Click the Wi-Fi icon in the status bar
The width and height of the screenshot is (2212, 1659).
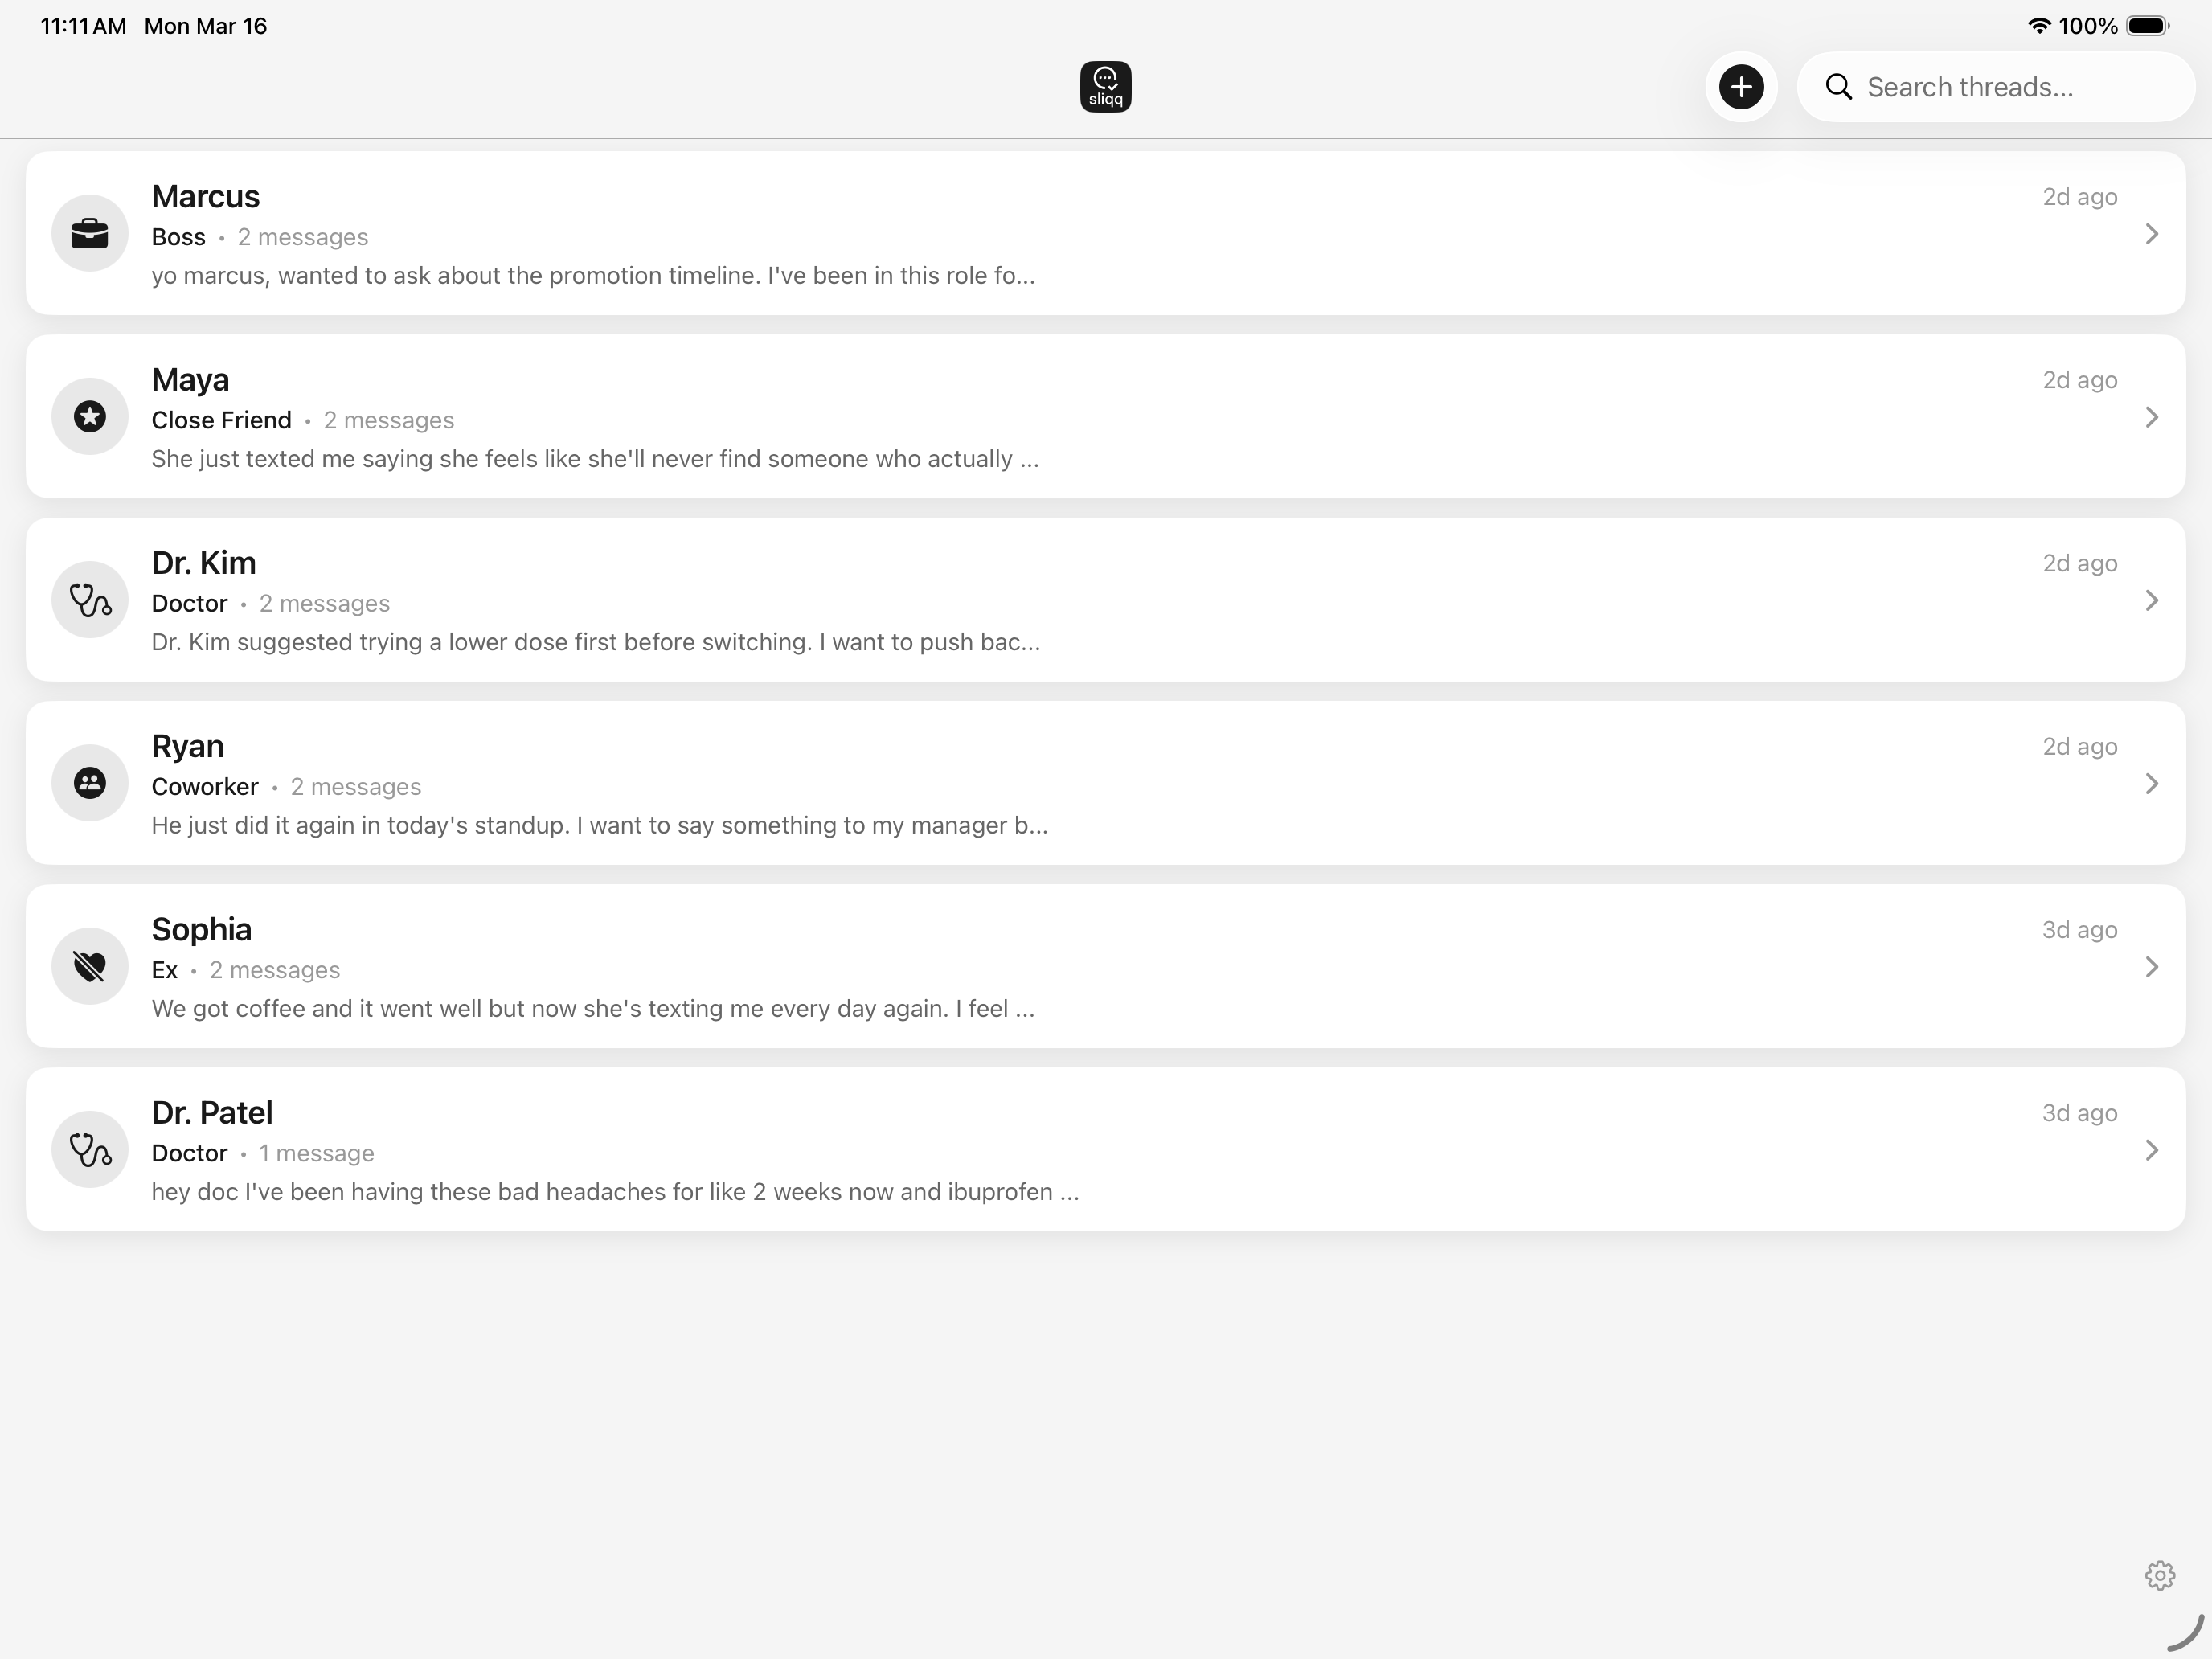tap(2040, 25)
